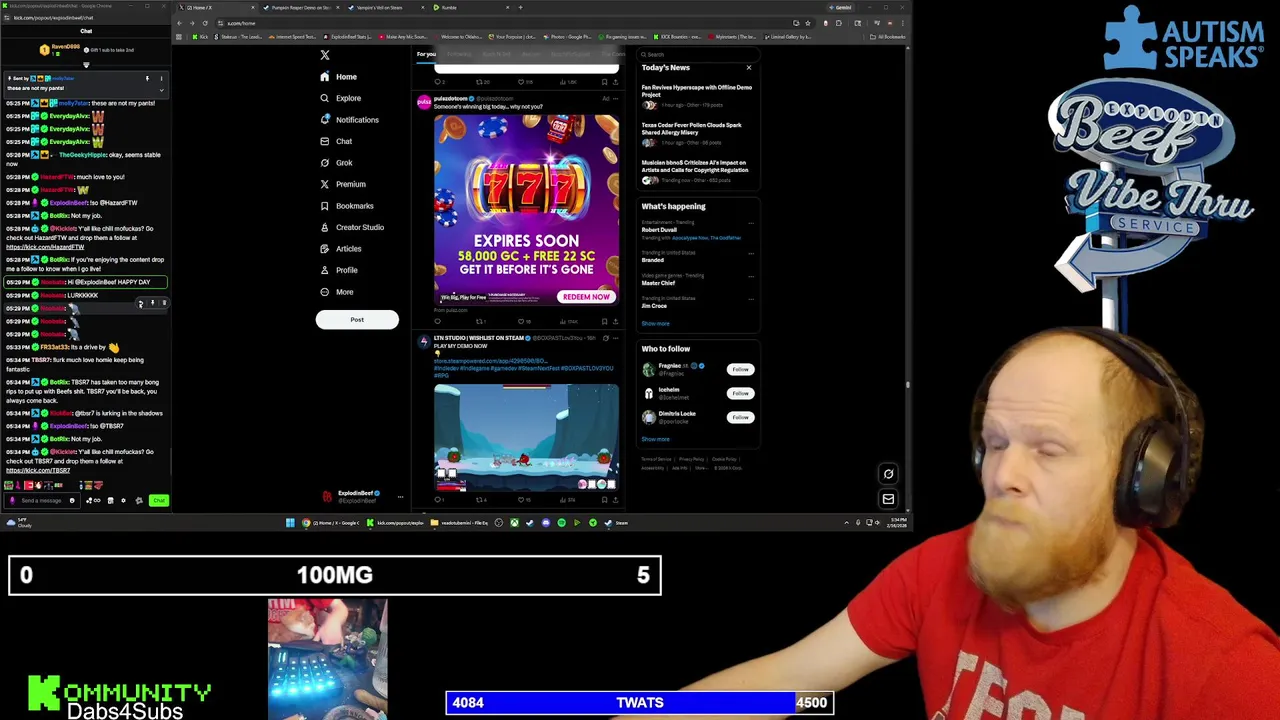
Task: Open More menu in X sidebar
Action: tap(336, 292)
